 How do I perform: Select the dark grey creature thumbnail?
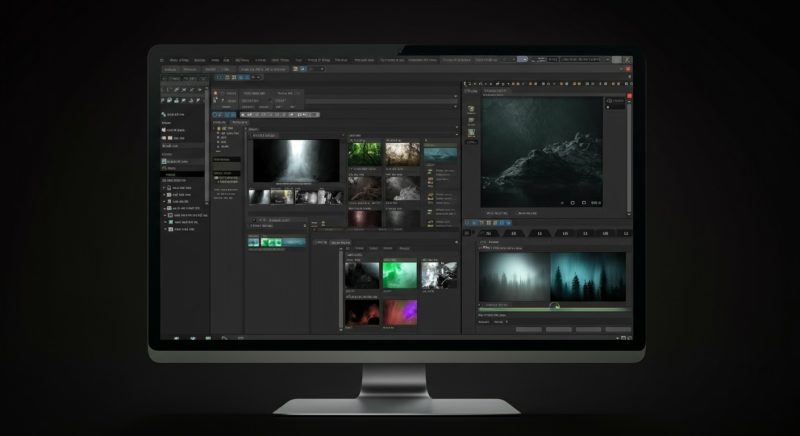click(362, 275)
